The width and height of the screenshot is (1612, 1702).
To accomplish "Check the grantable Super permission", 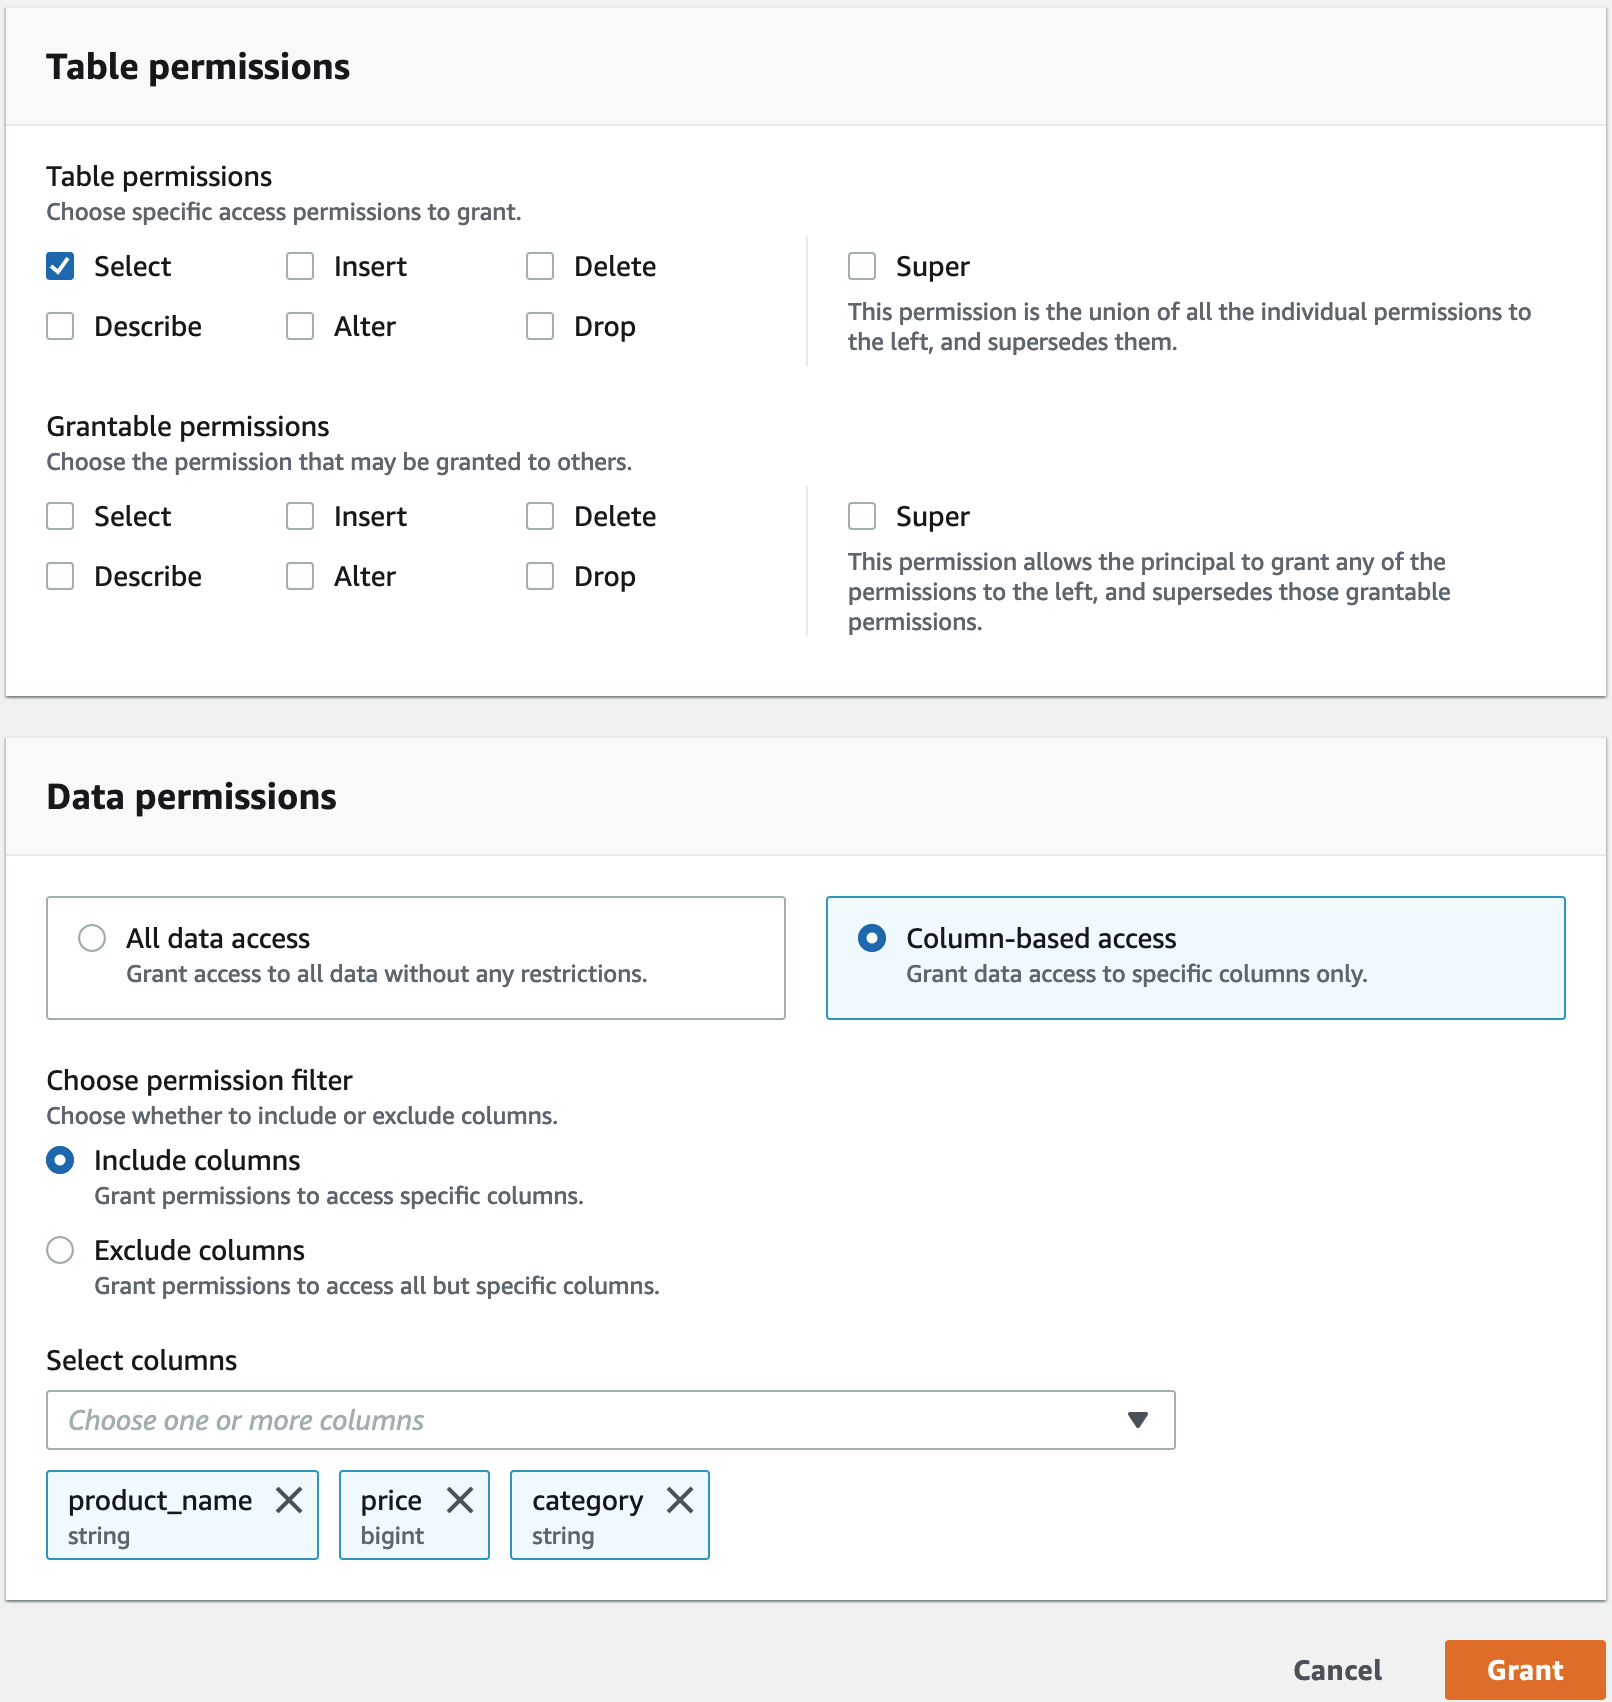I will pyautogui.click(x=862, y=516).
